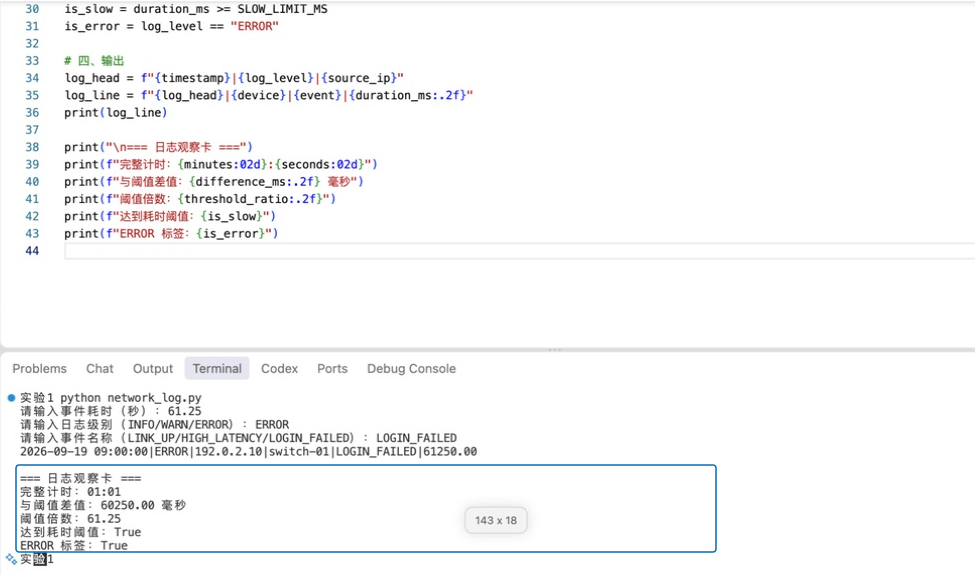Click line number 44 in gutter
This screenshot has height=575, width=975.
[x=32, y=251]
